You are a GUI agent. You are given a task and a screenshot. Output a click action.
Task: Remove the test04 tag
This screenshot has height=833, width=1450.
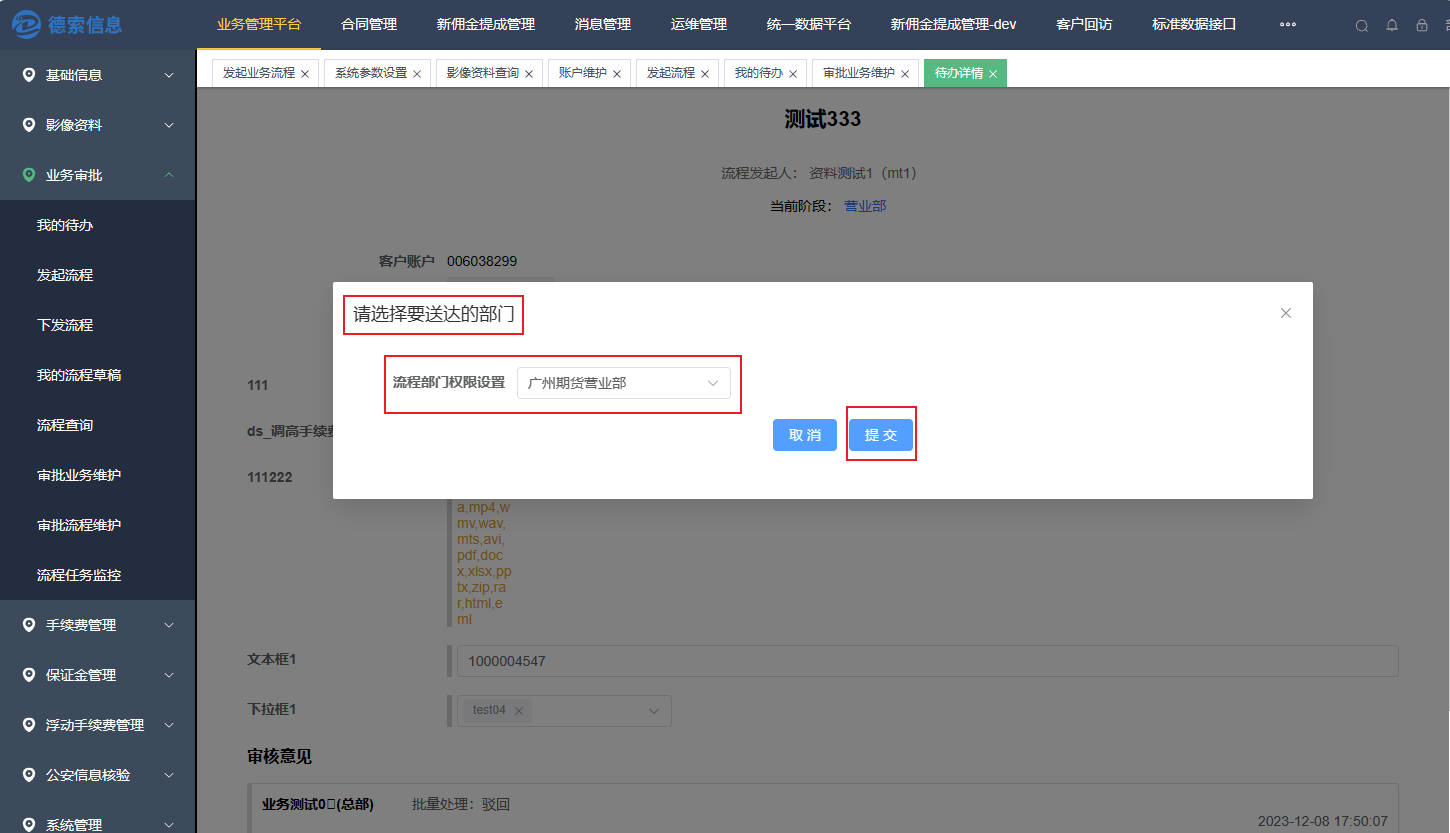point(519,711)
